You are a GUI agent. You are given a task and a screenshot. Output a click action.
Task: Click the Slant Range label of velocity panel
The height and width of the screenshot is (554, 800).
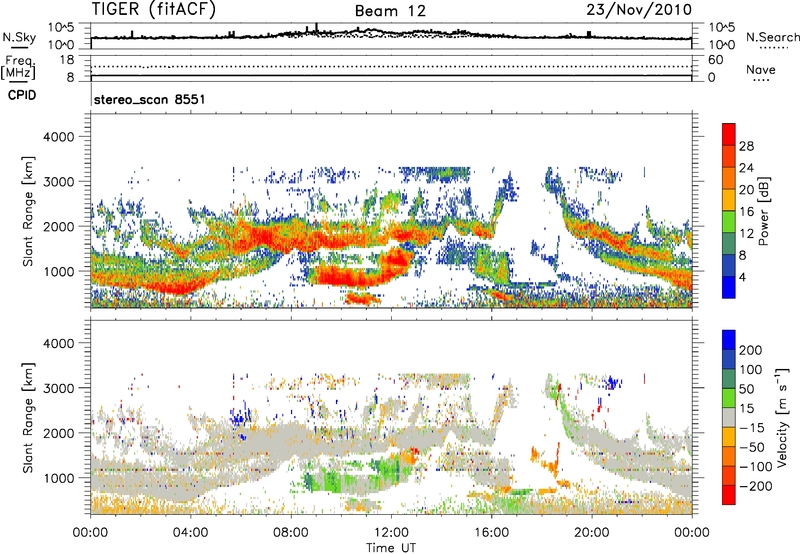tap(28, 418)
